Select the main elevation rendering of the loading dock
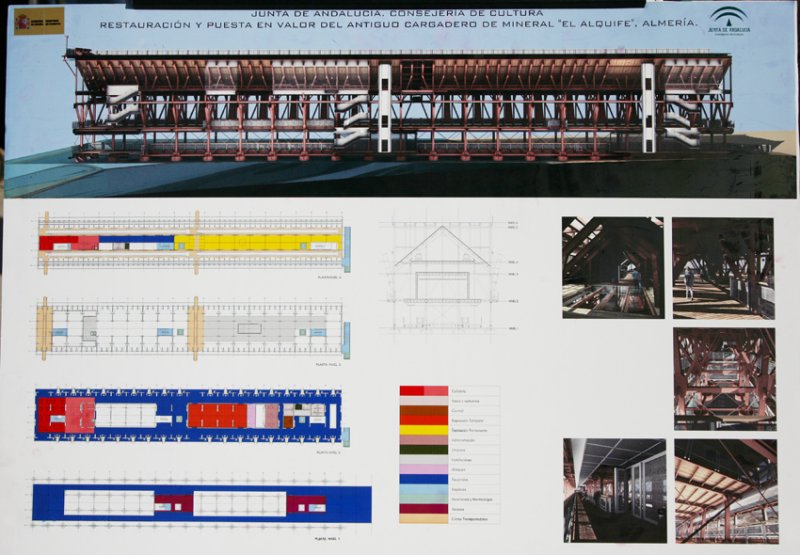Viewport: 800px width, 555px height. click(x=400, y=105)
